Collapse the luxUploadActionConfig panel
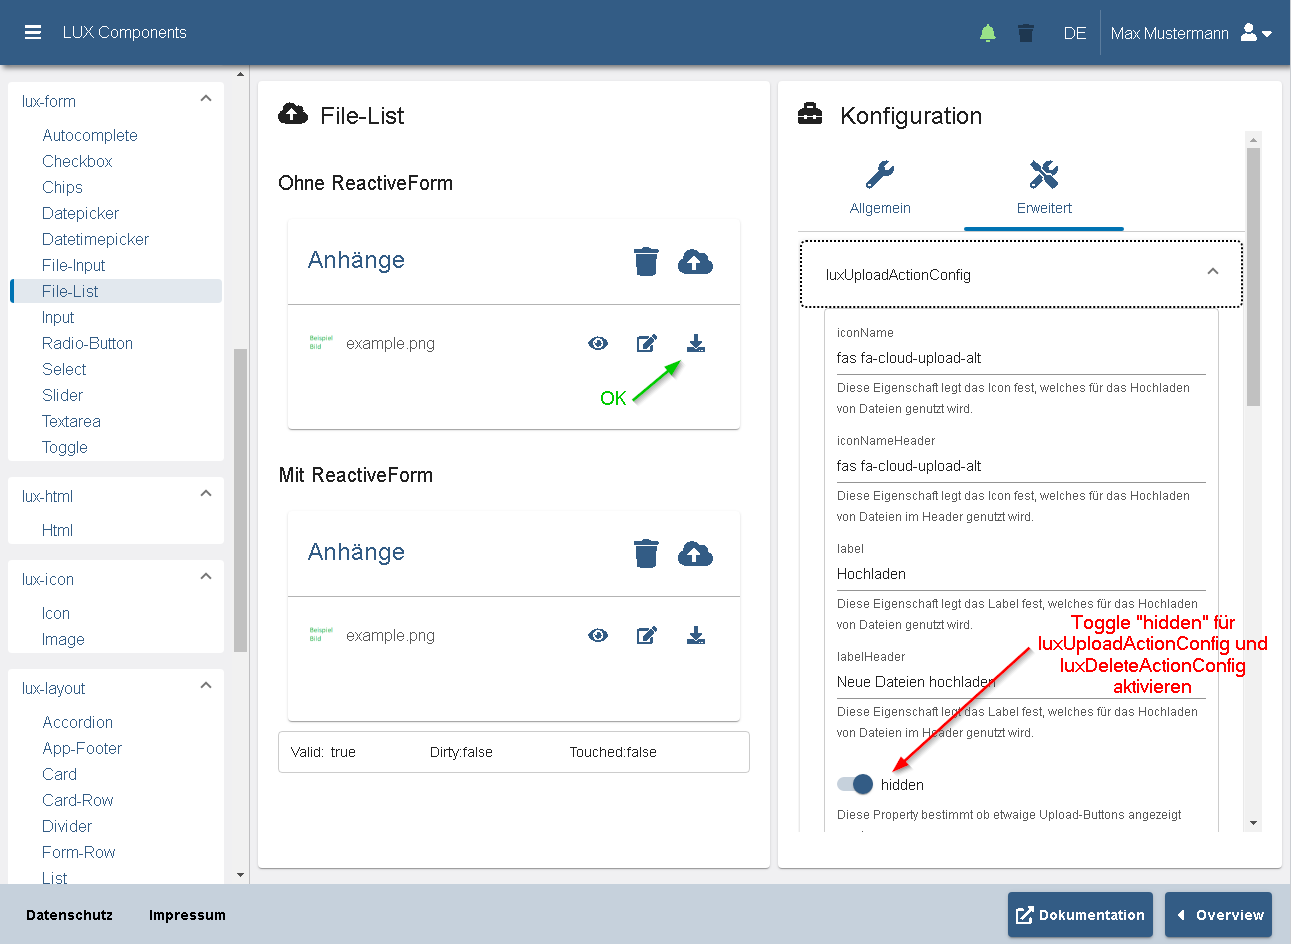The width and height of the screenshot is (1291, 944). [x=1212, y=271]
